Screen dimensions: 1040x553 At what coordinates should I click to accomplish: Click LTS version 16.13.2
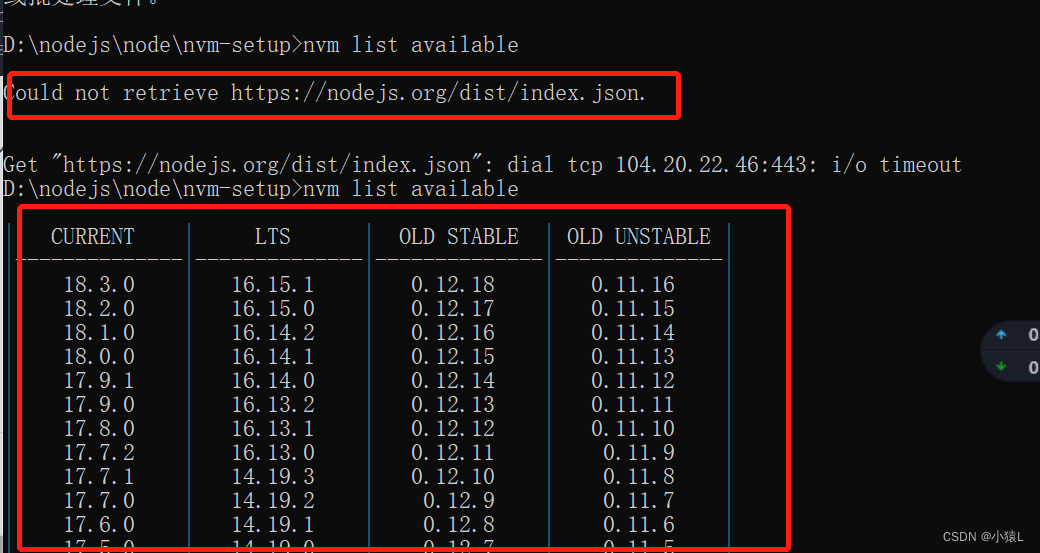[273, 404]
